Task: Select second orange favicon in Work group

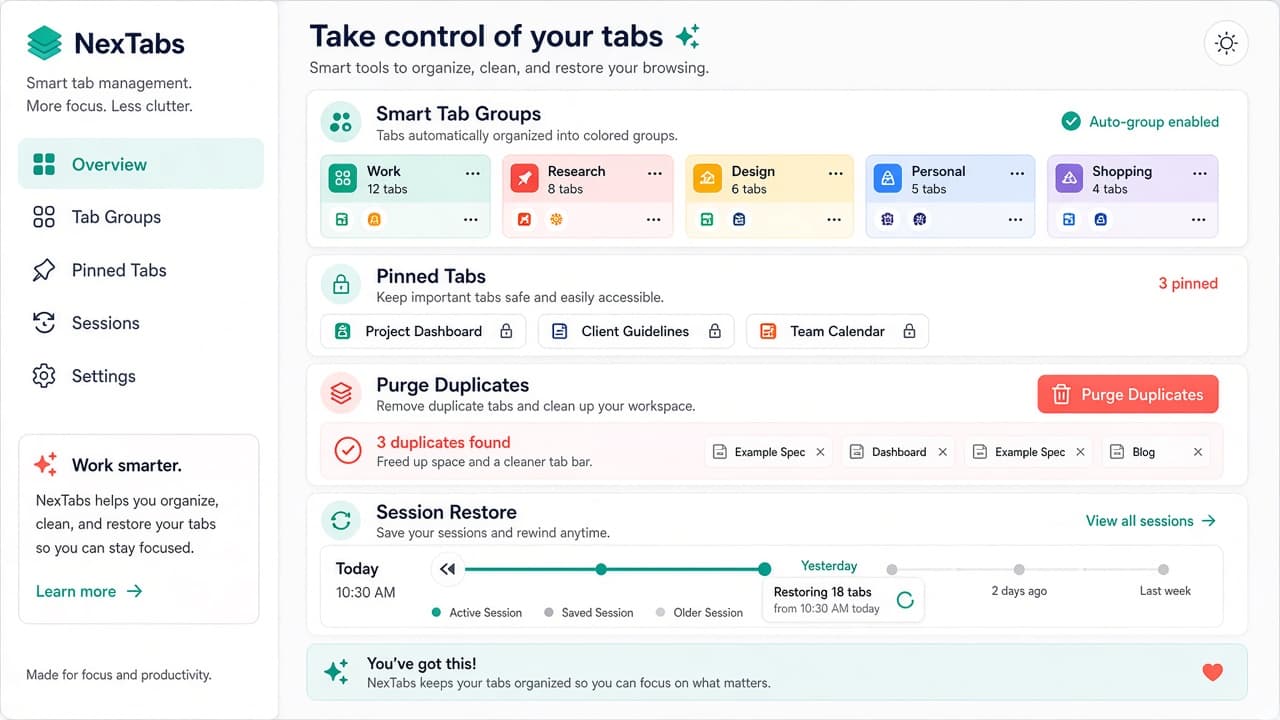Action: coord(374,219)
